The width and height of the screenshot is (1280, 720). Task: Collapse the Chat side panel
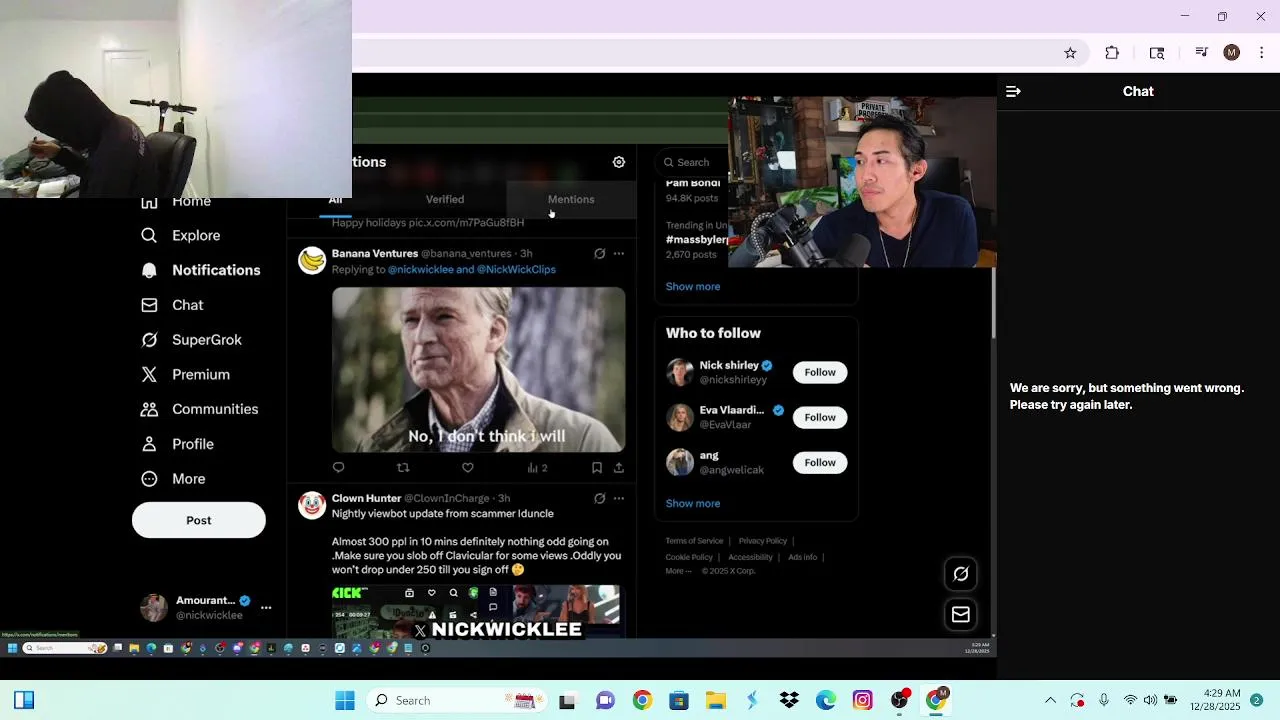click(x=1013, y=91)
